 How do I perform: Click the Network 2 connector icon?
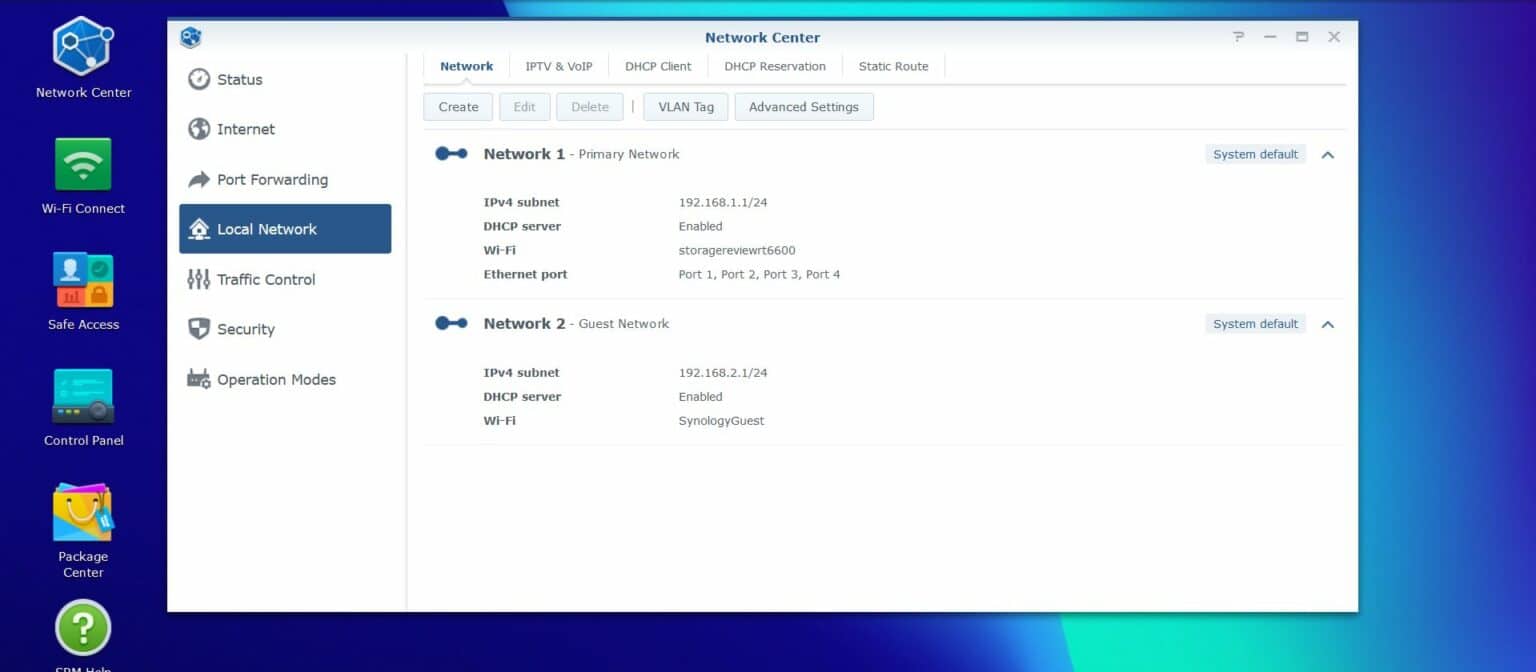451,323
